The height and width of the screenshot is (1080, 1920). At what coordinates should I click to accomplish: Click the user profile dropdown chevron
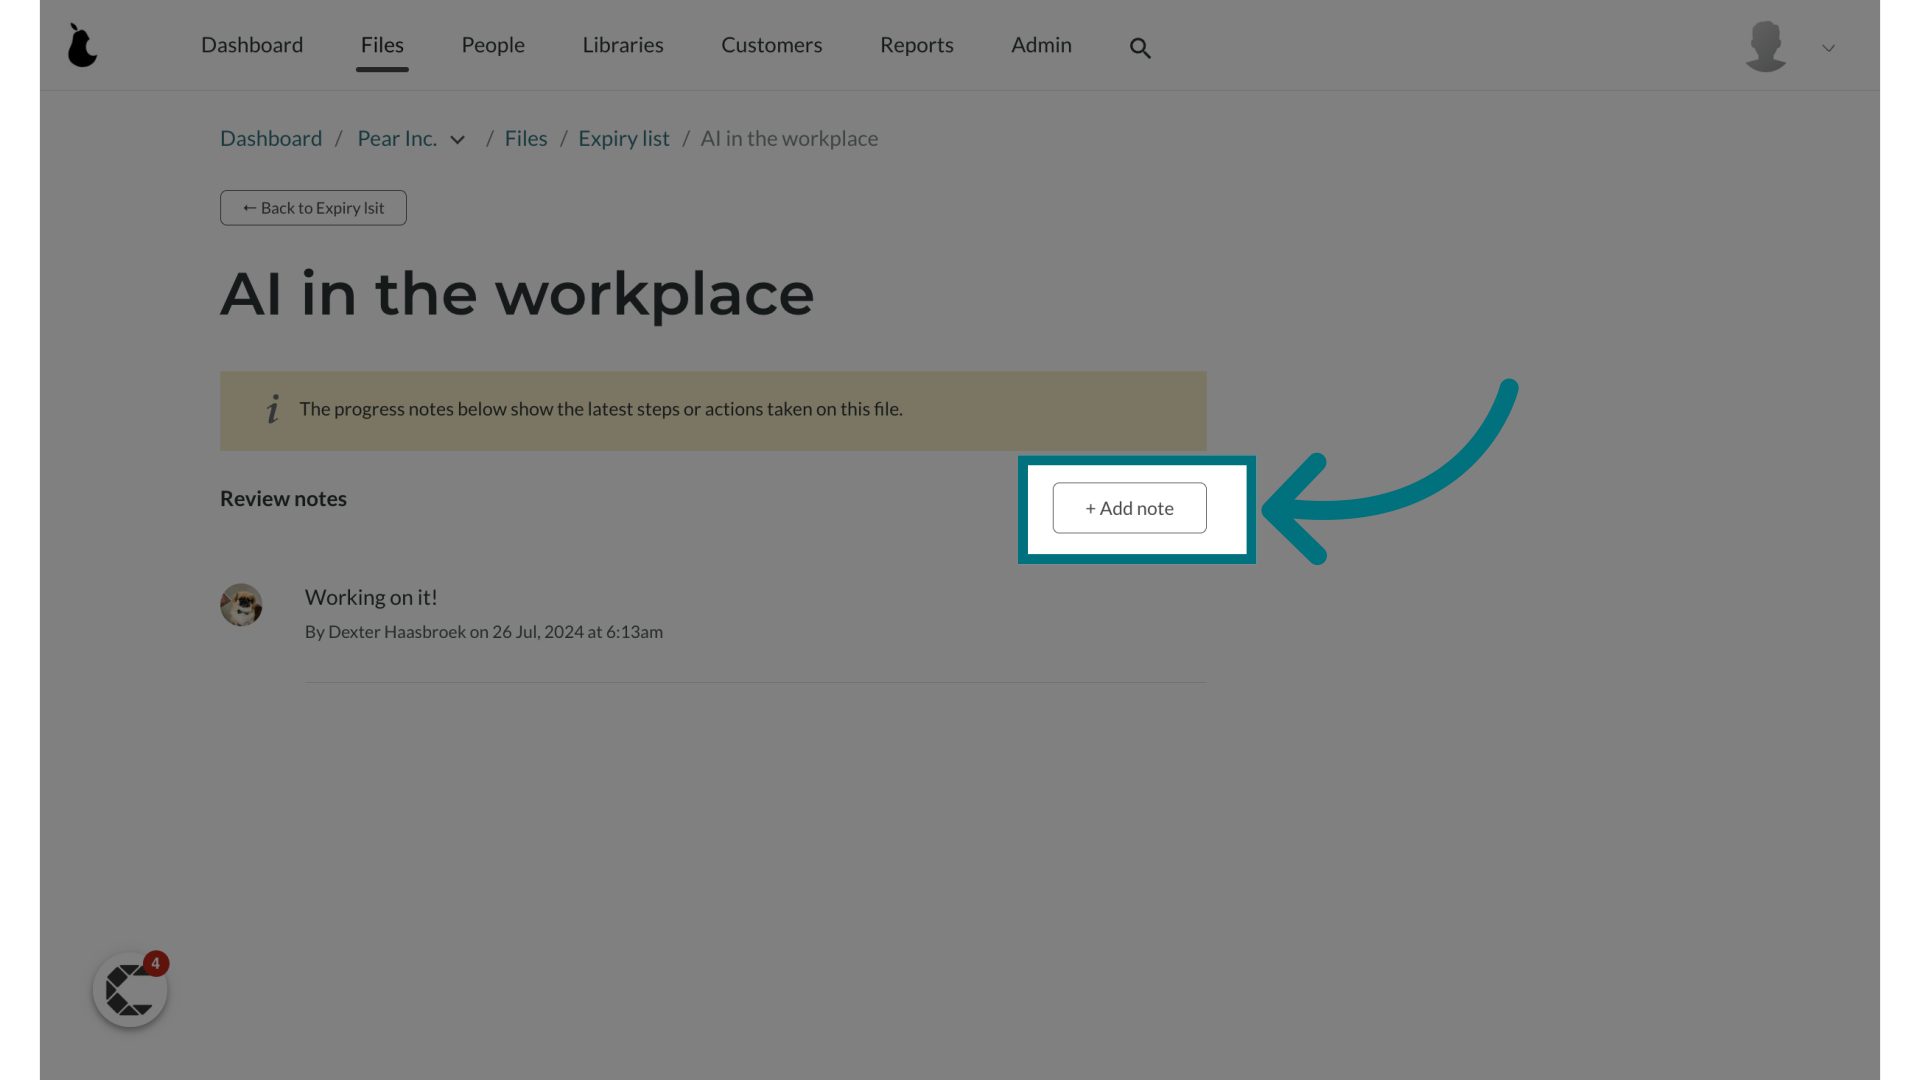(1828, 47)
